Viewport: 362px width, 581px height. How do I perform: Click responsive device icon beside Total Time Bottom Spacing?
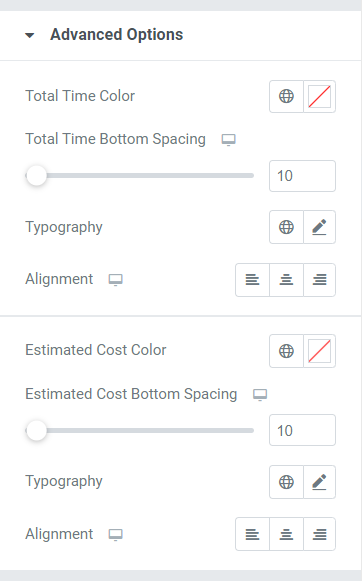229,140
